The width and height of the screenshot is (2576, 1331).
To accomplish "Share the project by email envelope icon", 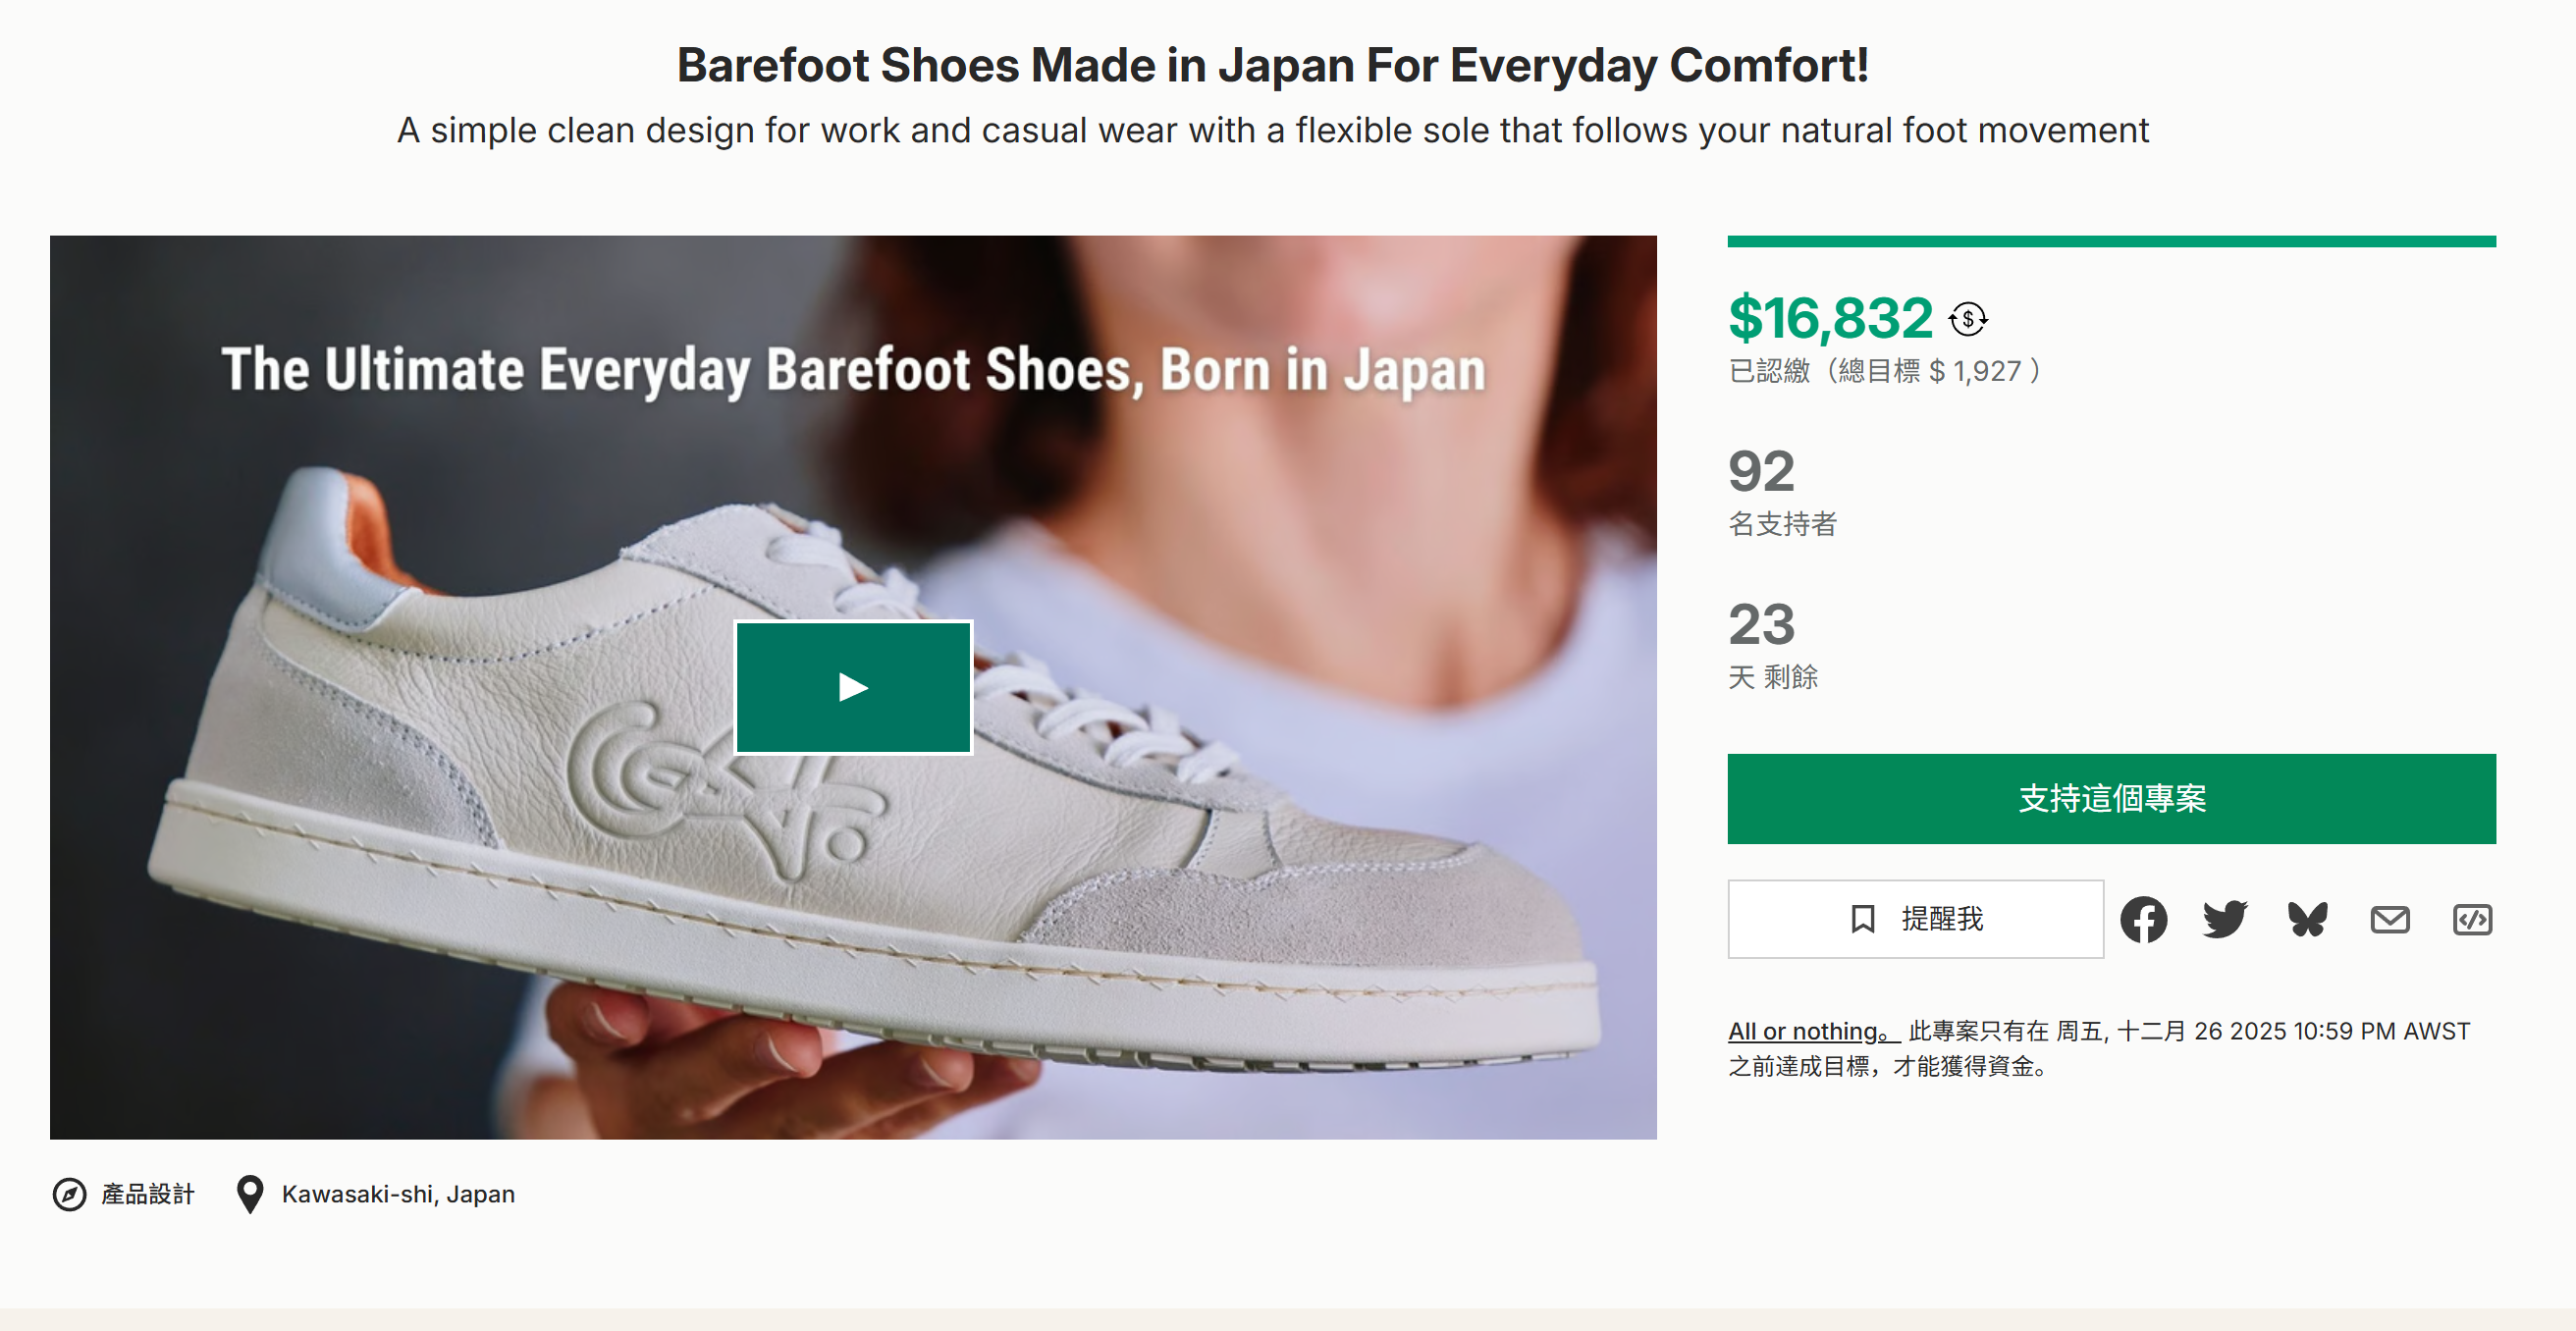I will point(2389,919).
